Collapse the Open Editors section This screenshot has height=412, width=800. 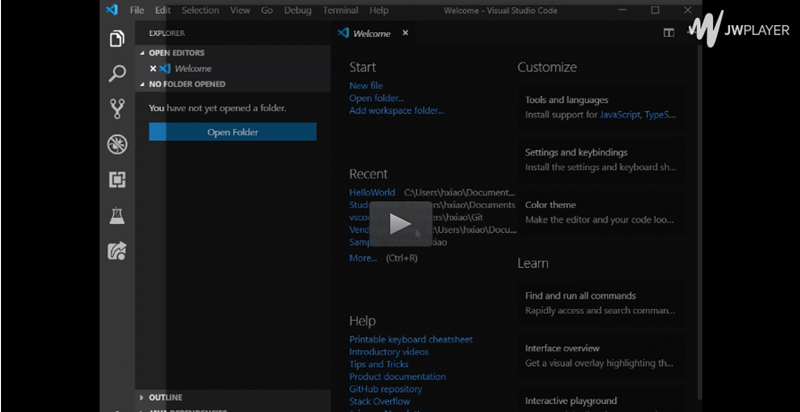point(176,53)
